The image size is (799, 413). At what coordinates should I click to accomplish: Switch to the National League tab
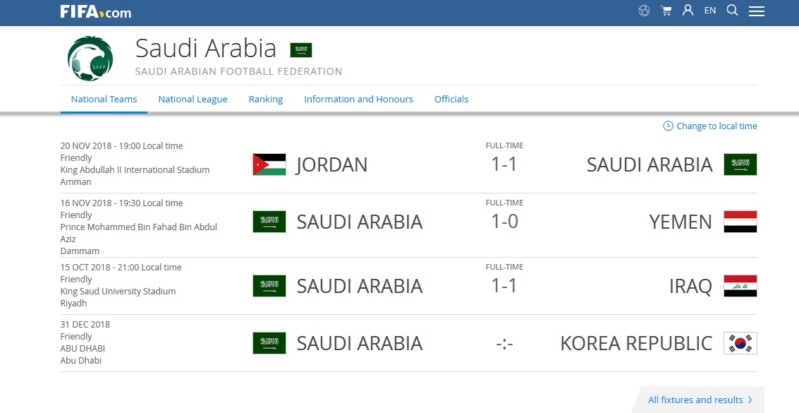click(193, 99)
